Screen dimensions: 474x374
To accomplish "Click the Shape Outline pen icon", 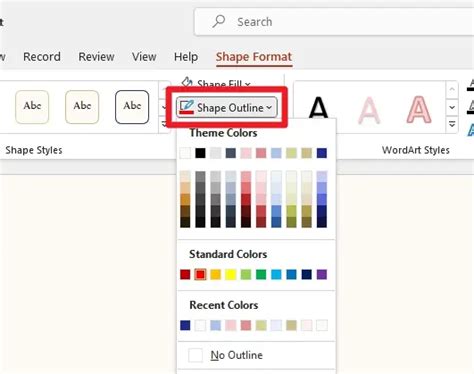I will (186, 108).
